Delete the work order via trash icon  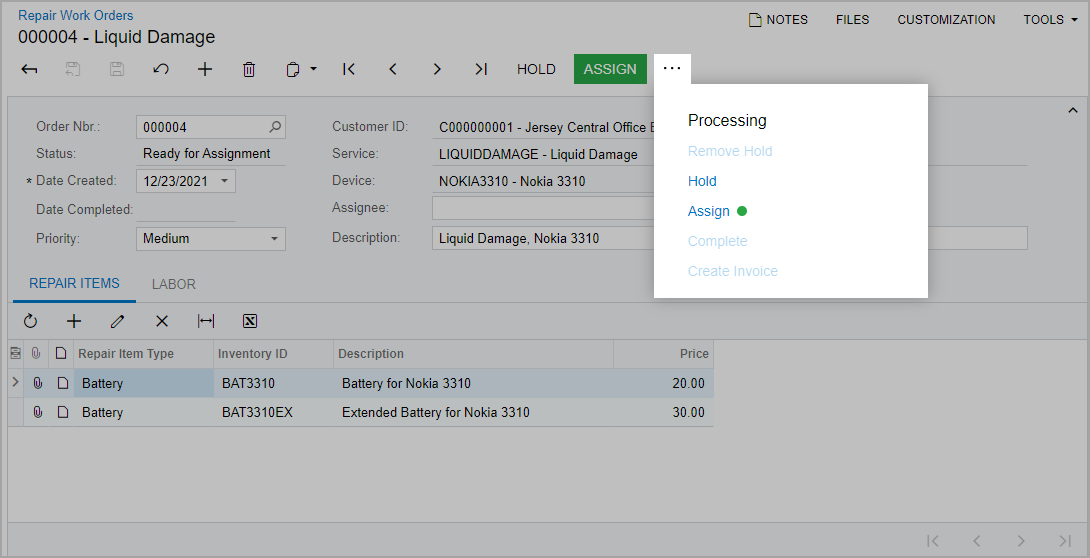249,69
